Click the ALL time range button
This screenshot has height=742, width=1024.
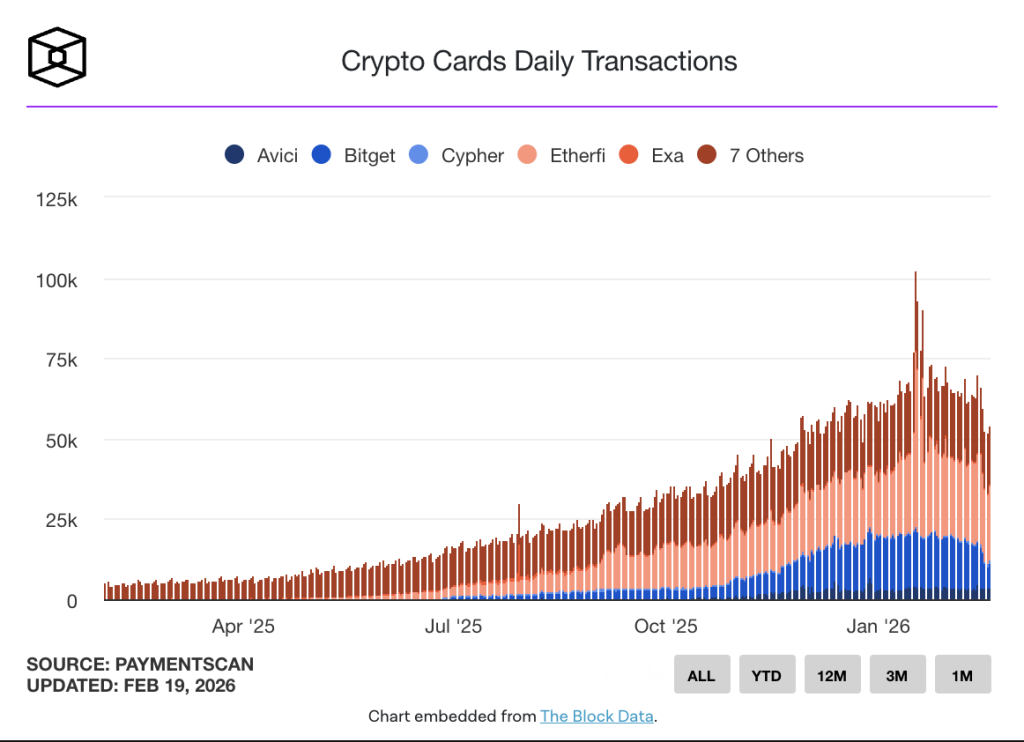(702, 674)
